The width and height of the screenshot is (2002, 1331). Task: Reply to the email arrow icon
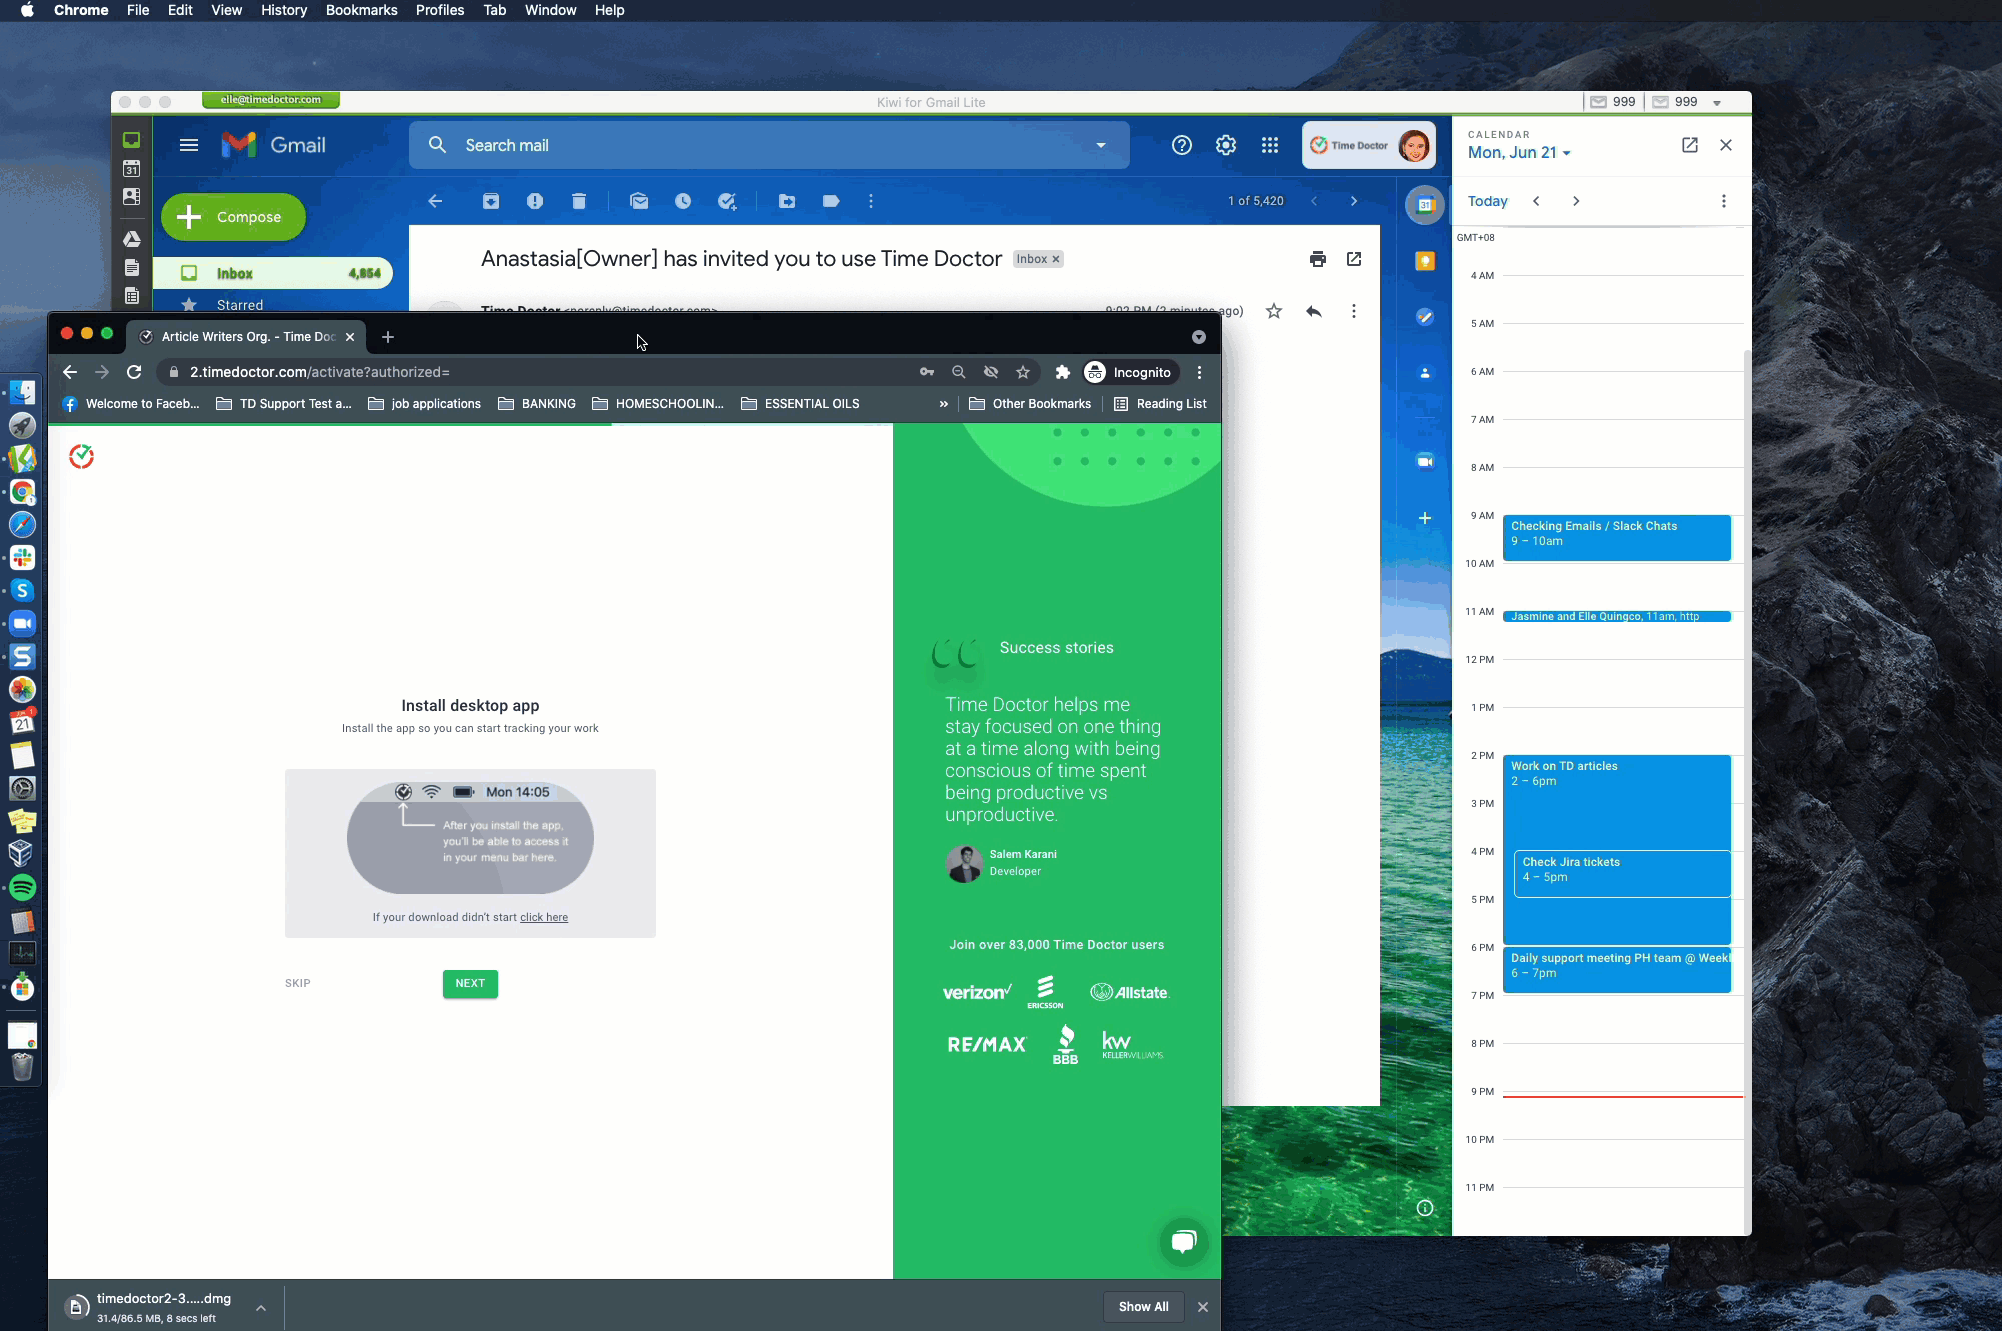[x=1314, y=311]
